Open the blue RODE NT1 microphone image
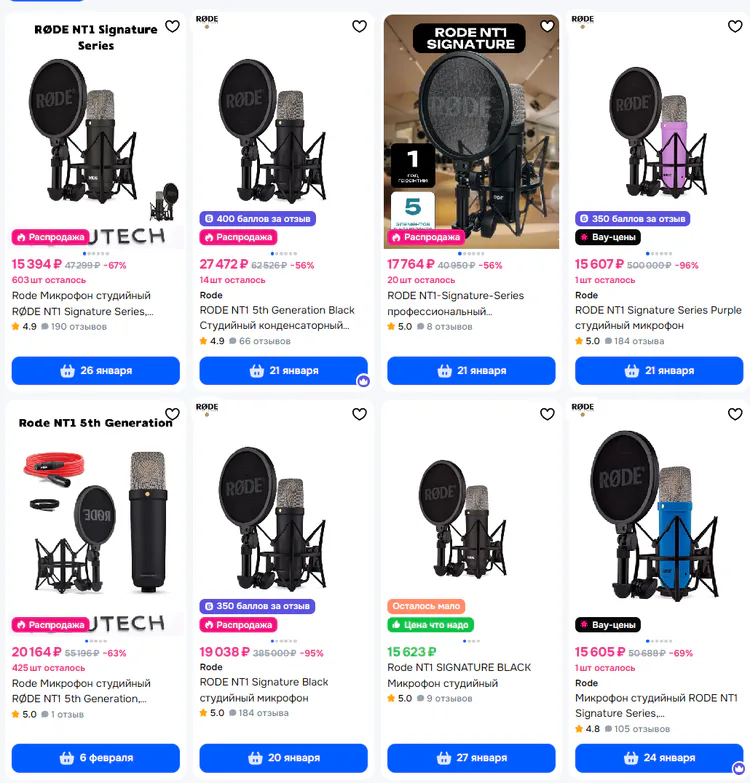The image size is (750, 783). click(659, 517)
